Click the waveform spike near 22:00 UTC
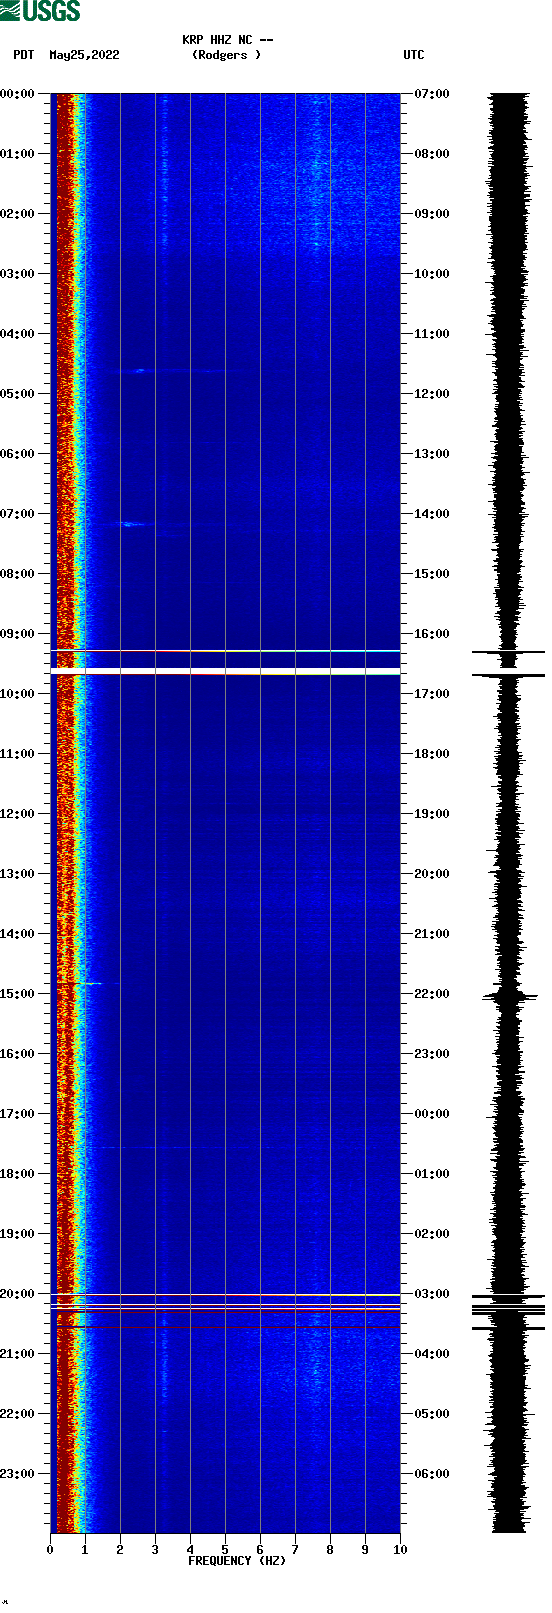The height and width of the screenshot is (1613, 552). pyautogui.click(x=510, y=996)
